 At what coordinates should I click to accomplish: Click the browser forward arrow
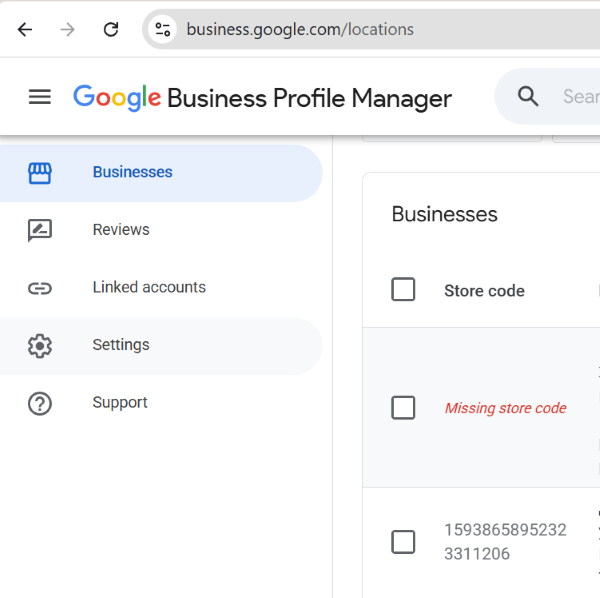click(68, 29)
